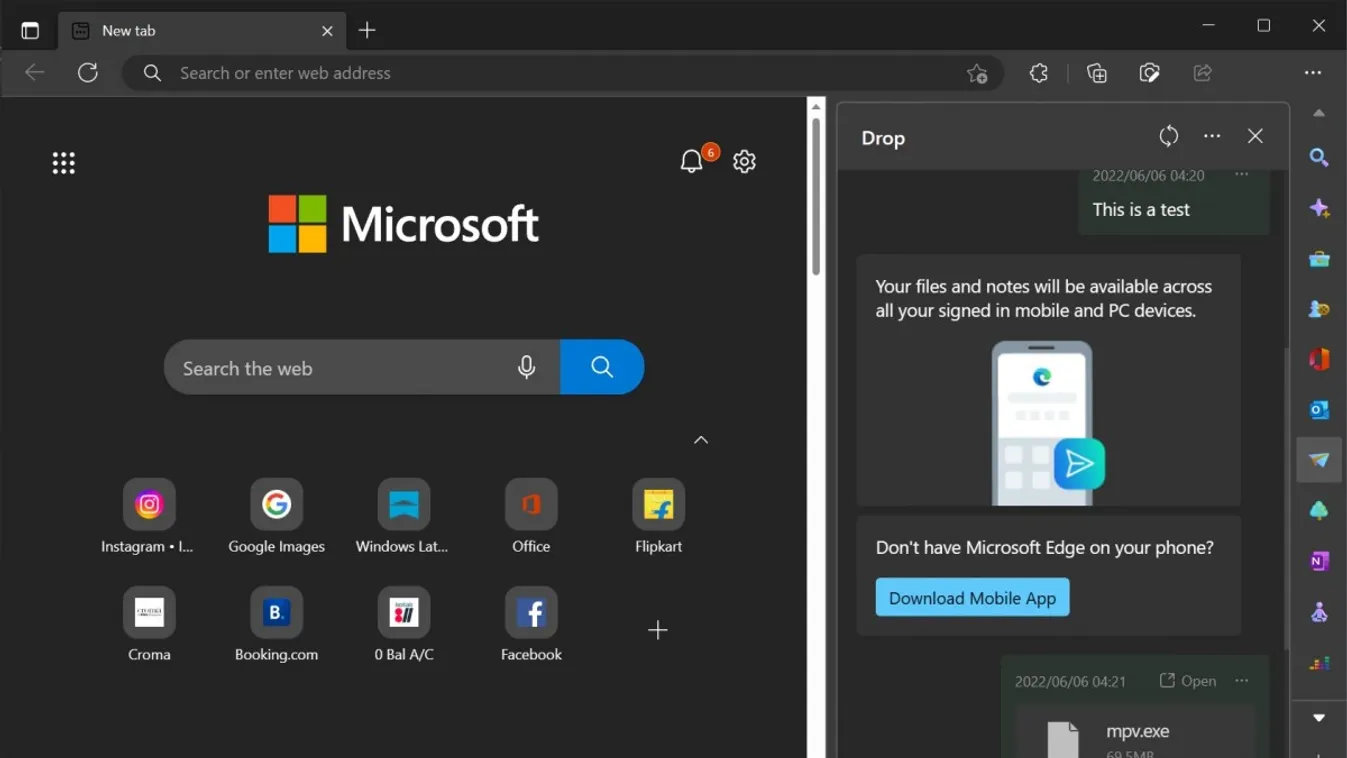
Task: Open options for the mpv.exe message
Action: pos(1242,681)
